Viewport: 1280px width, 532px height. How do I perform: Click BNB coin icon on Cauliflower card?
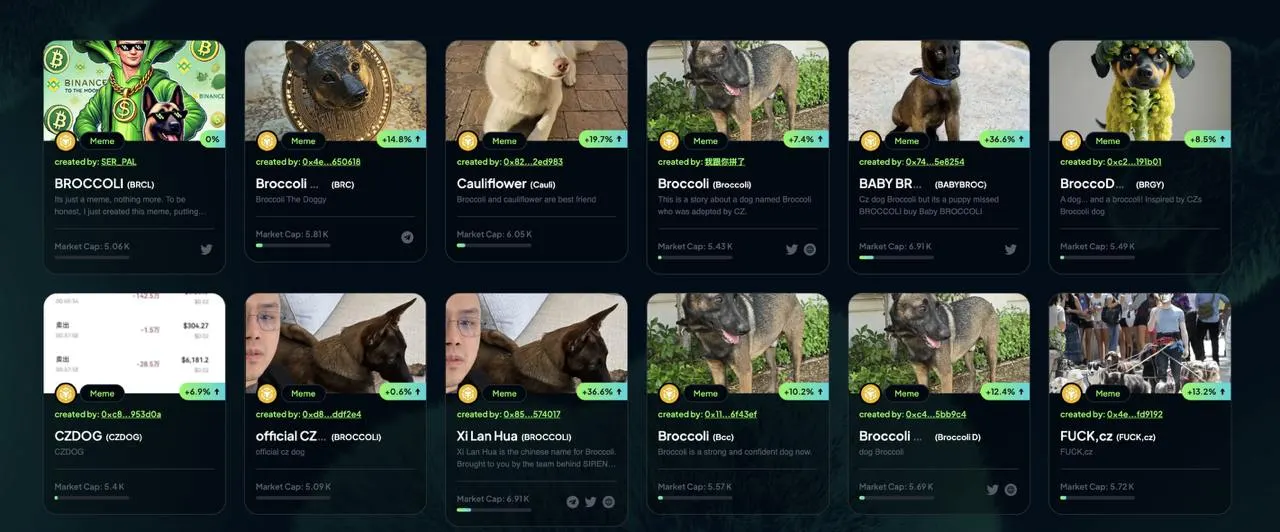[468, 141]
